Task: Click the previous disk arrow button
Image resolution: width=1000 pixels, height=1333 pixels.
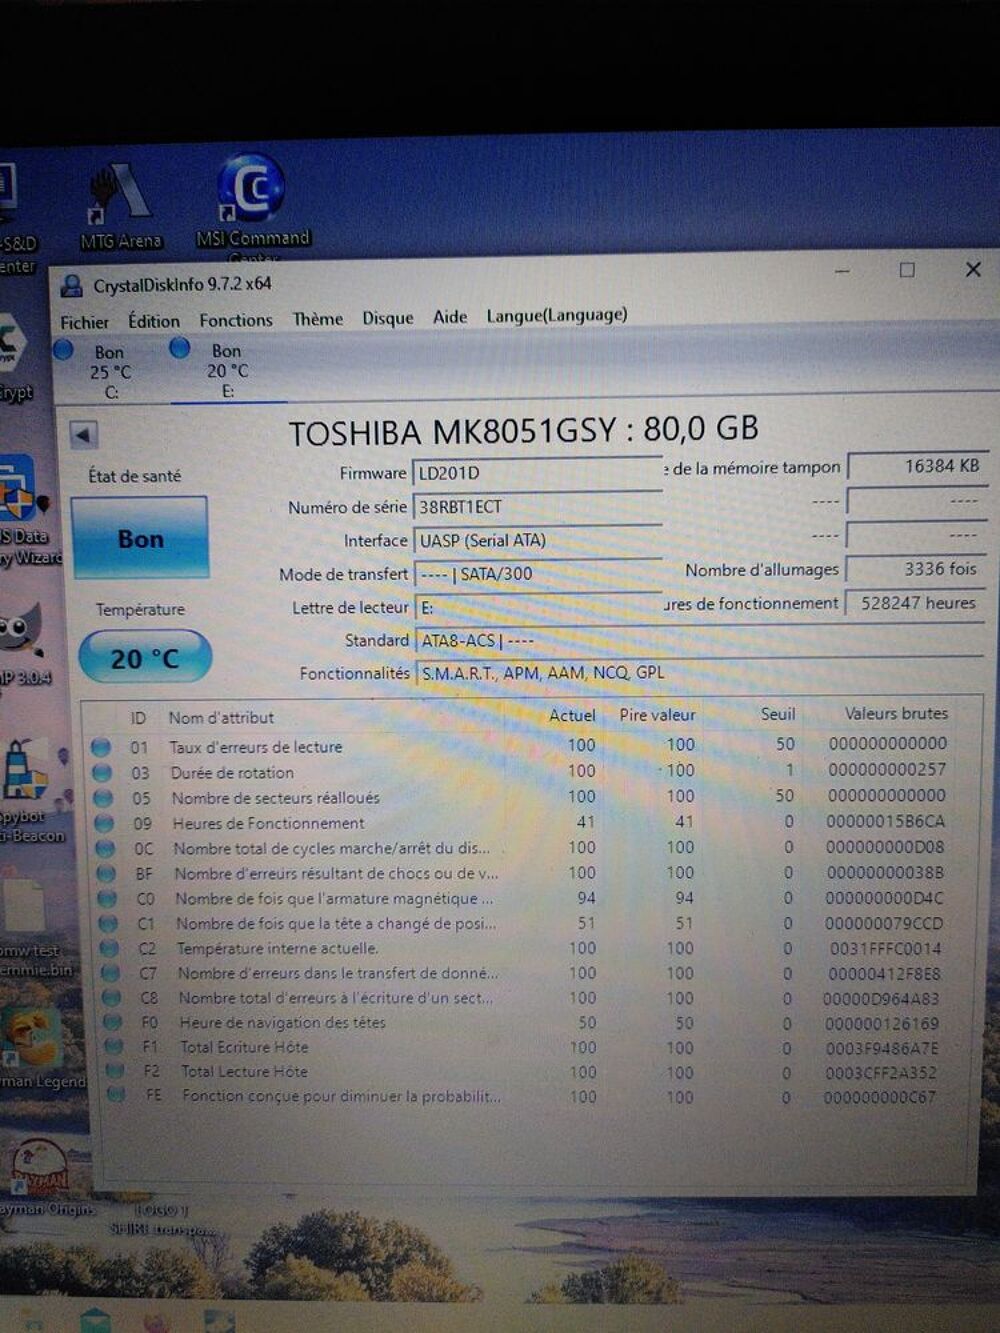Action: [x=83, y=435]
